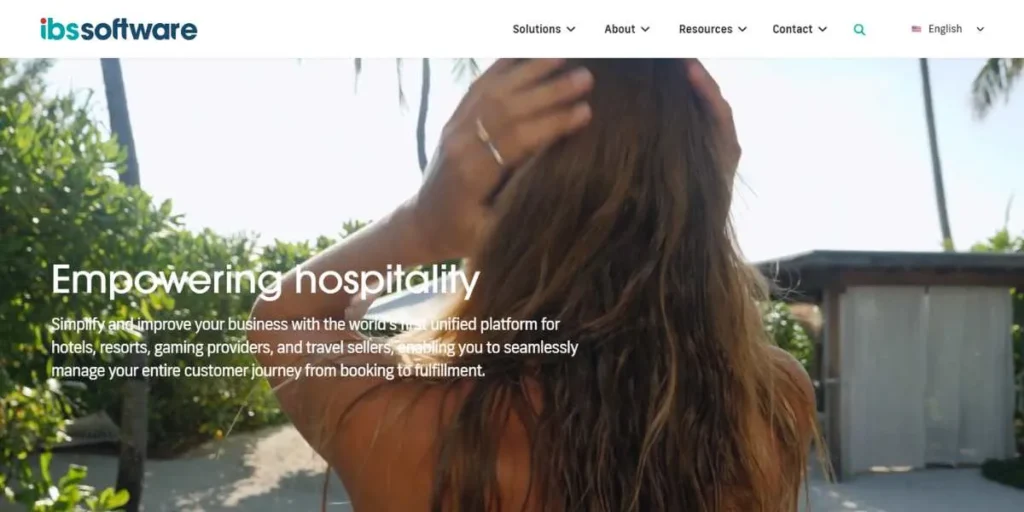The height and width of the screenshot is (512, 1024).
Task: Click the green foliage in the hero image
Action: click(x=72, y=196)
